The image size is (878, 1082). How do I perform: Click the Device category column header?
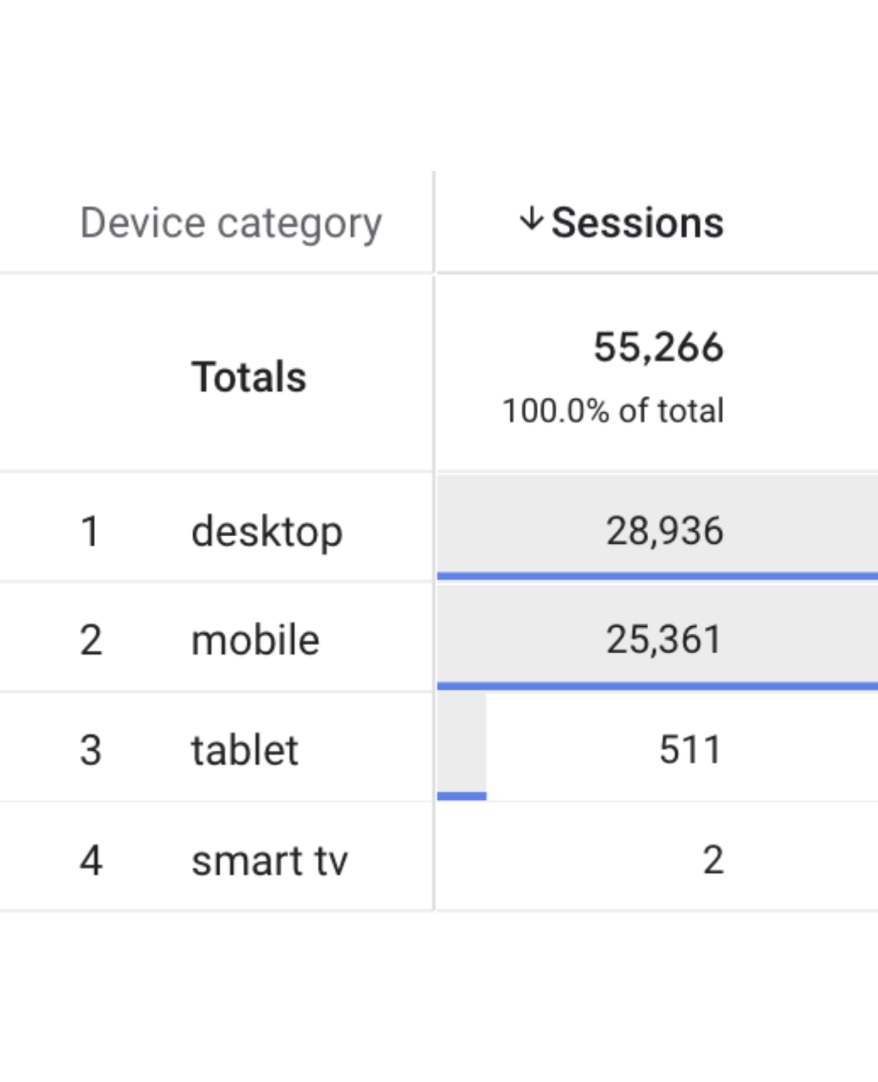232,222
